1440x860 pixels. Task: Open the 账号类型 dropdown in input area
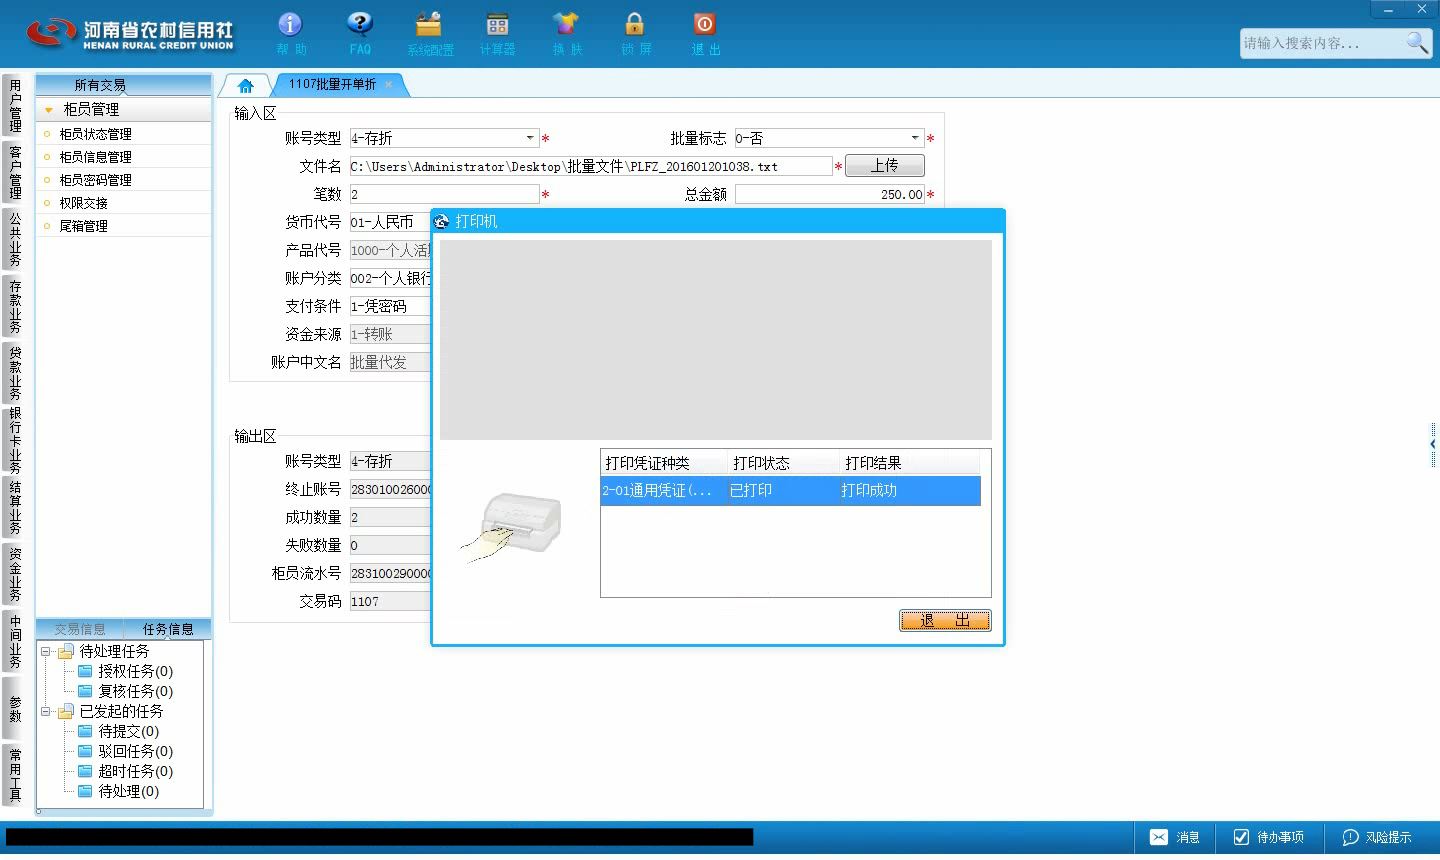pos(530,138)
